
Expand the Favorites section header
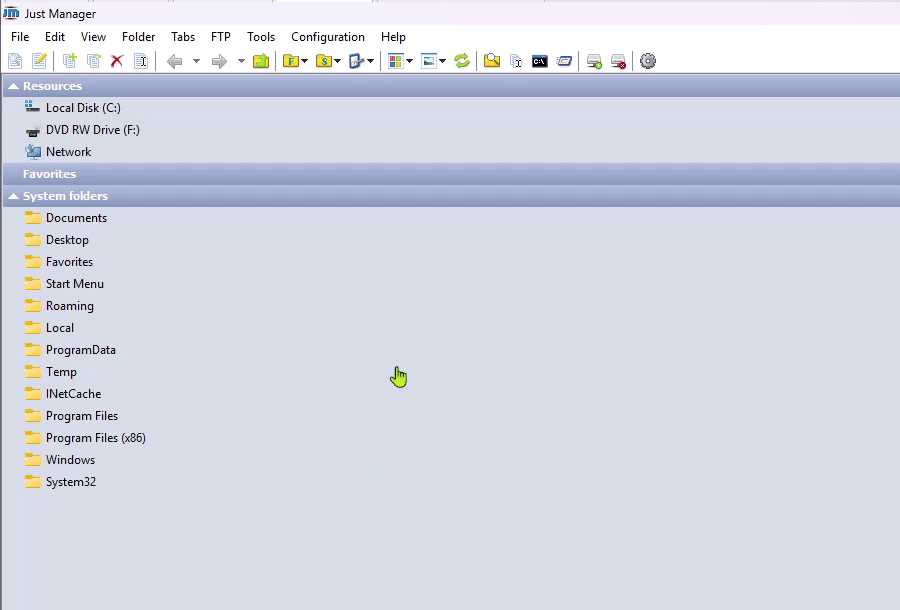(451, 174)
